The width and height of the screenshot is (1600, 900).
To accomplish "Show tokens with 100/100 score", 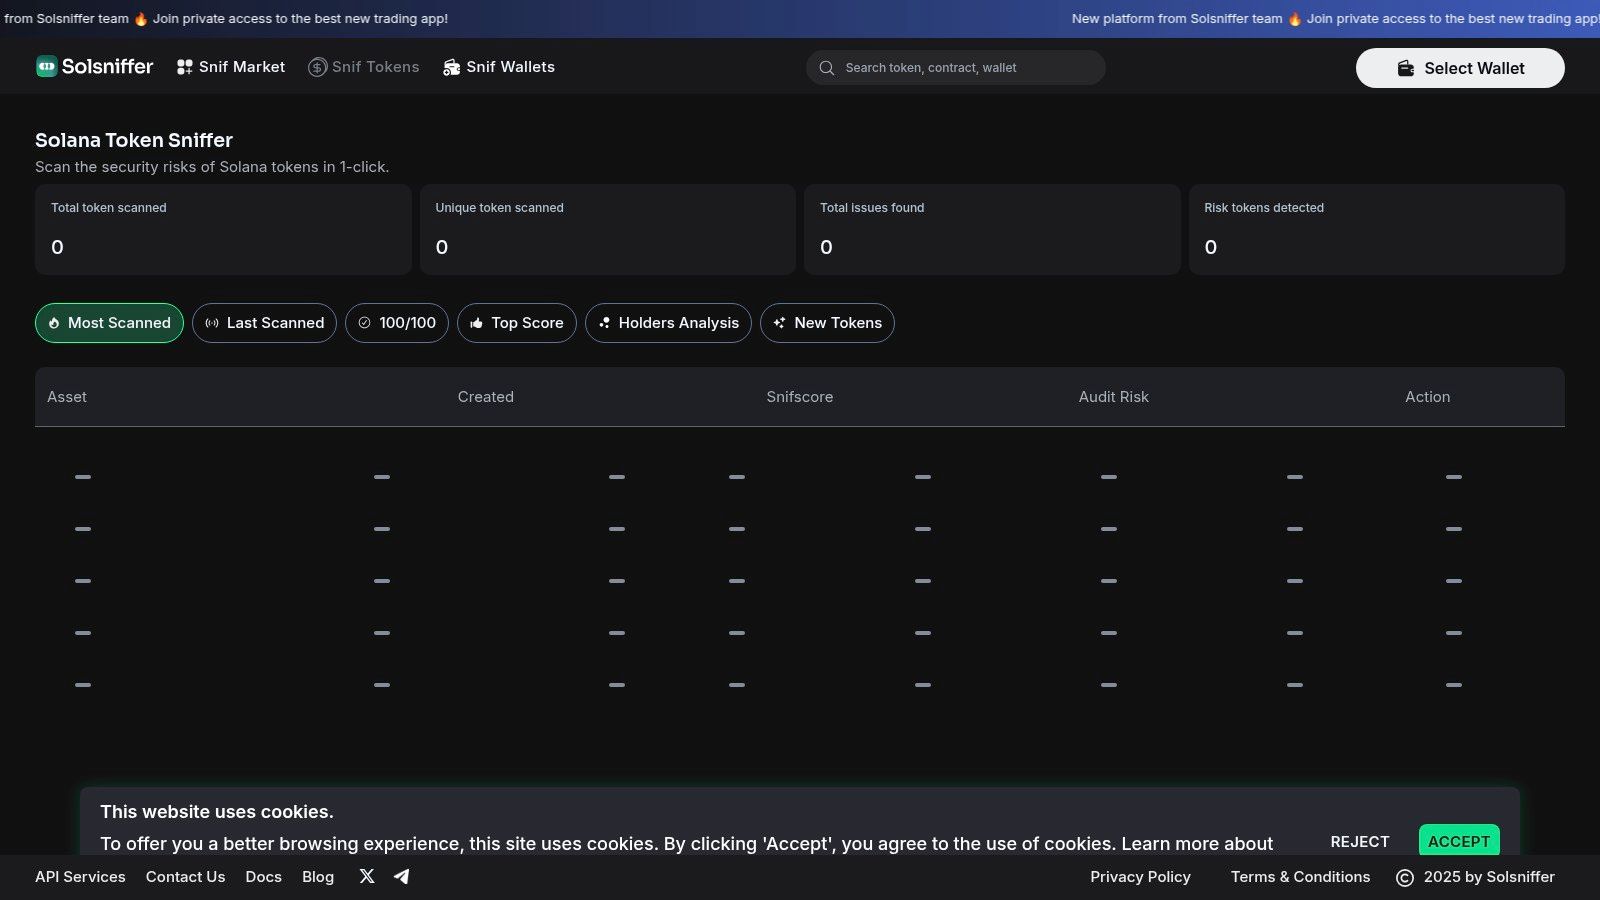I will 397,323.
